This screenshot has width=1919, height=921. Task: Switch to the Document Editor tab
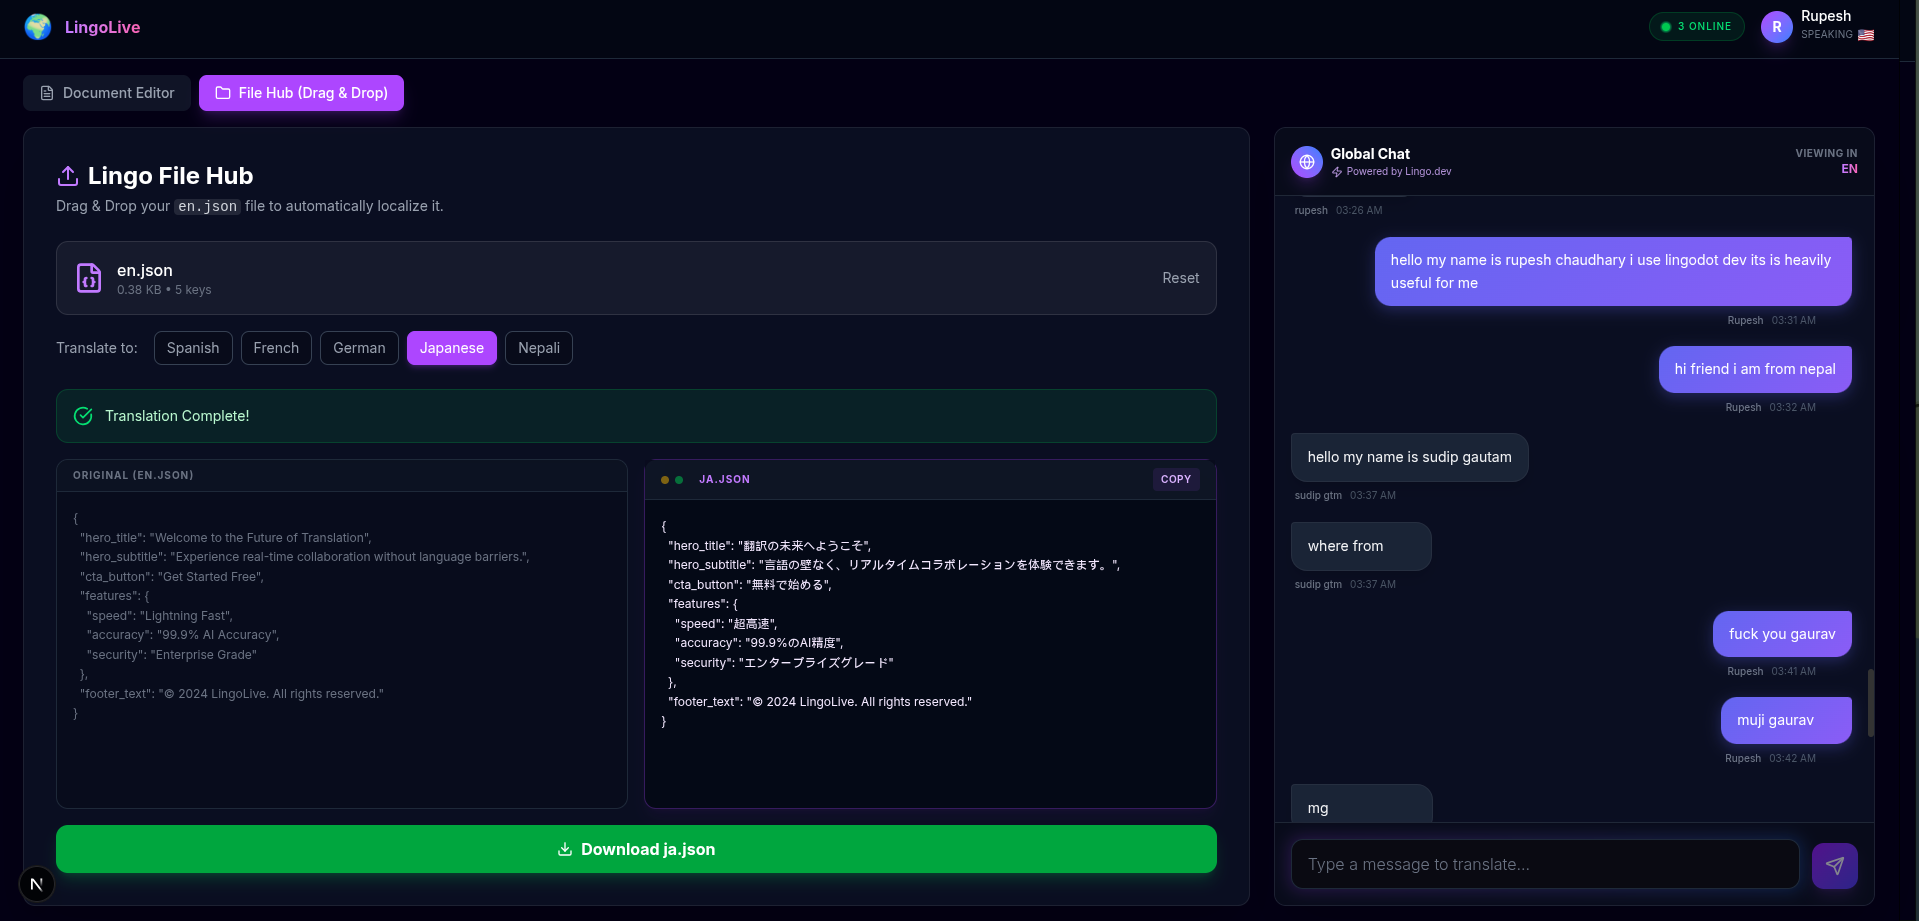pyautogui.click(x=107, y=93)
